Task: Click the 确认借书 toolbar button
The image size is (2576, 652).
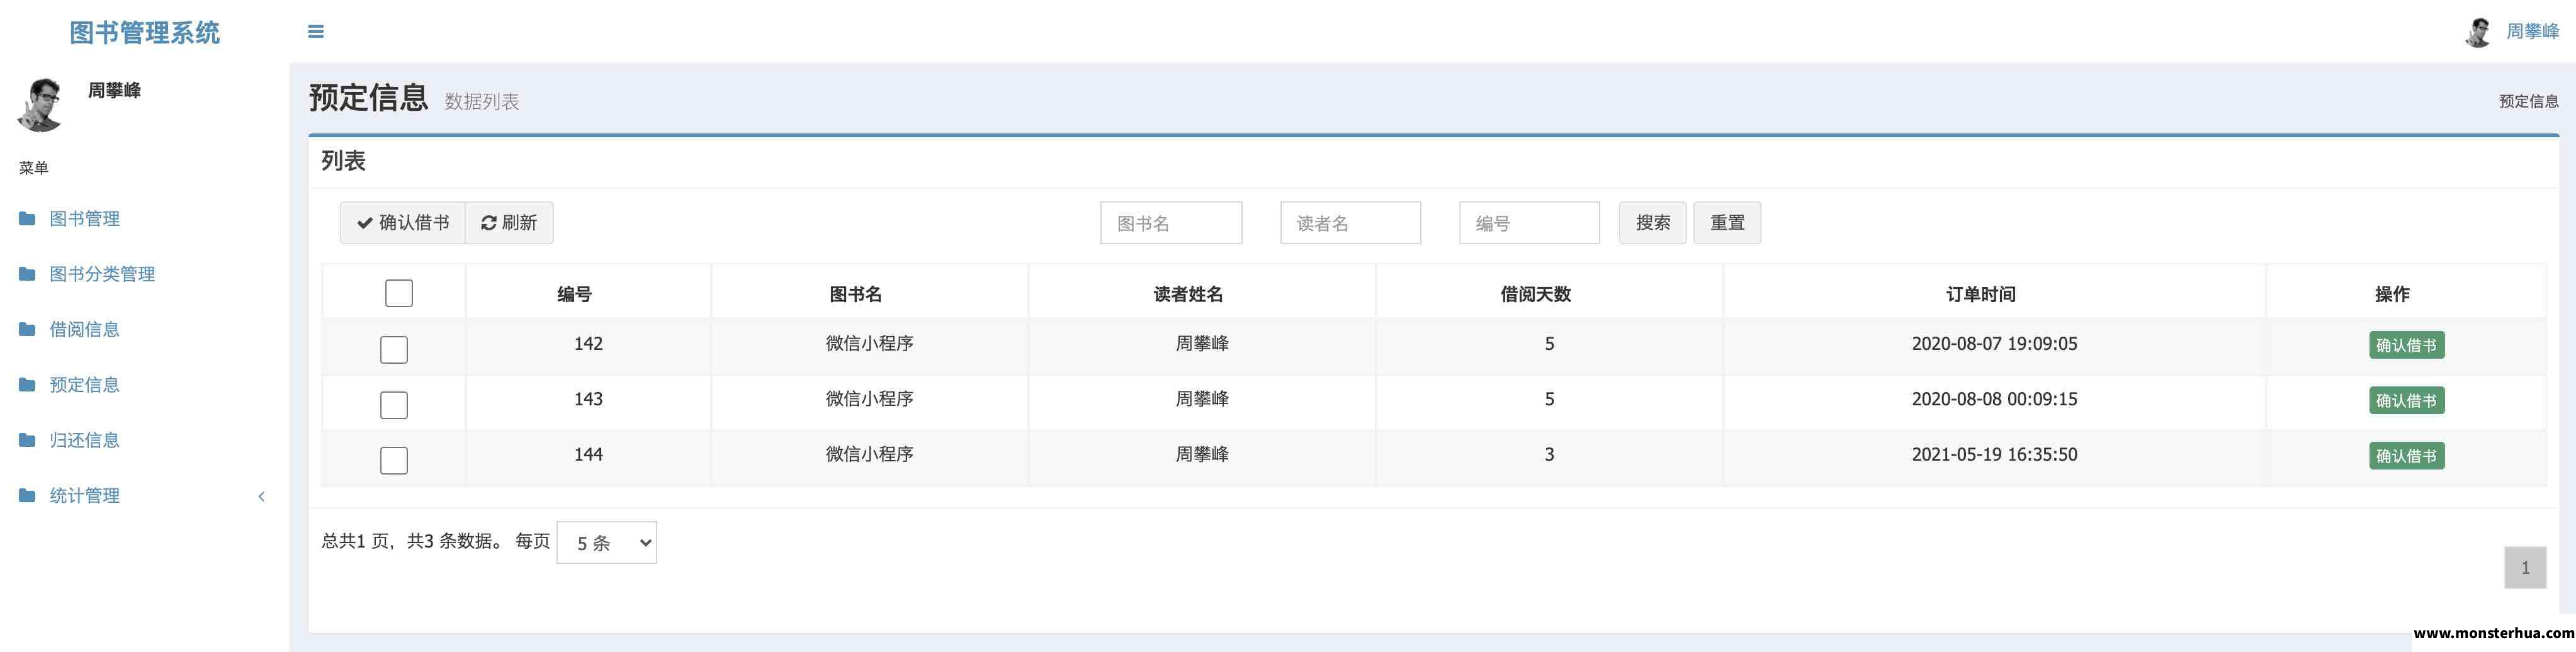Action: pos(403,222)
